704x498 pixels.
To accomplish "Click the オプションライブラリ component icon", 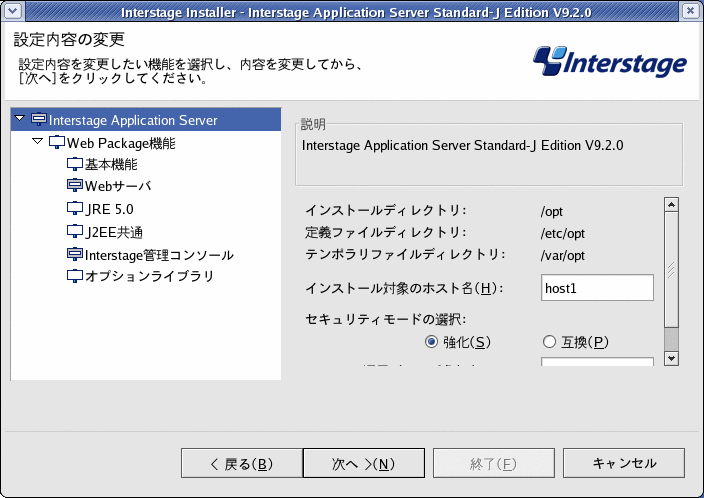I will (x=75, y=276).
